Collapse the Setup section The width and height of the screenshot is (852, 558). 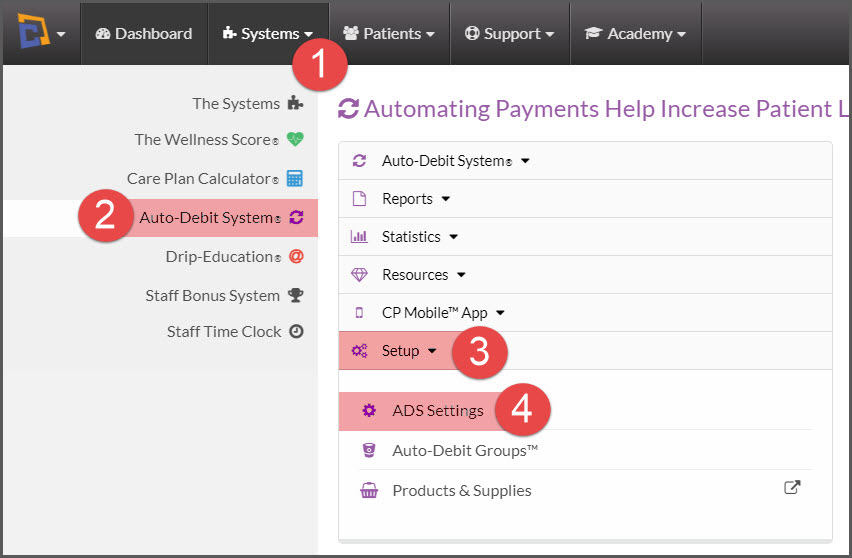[585, 351]
